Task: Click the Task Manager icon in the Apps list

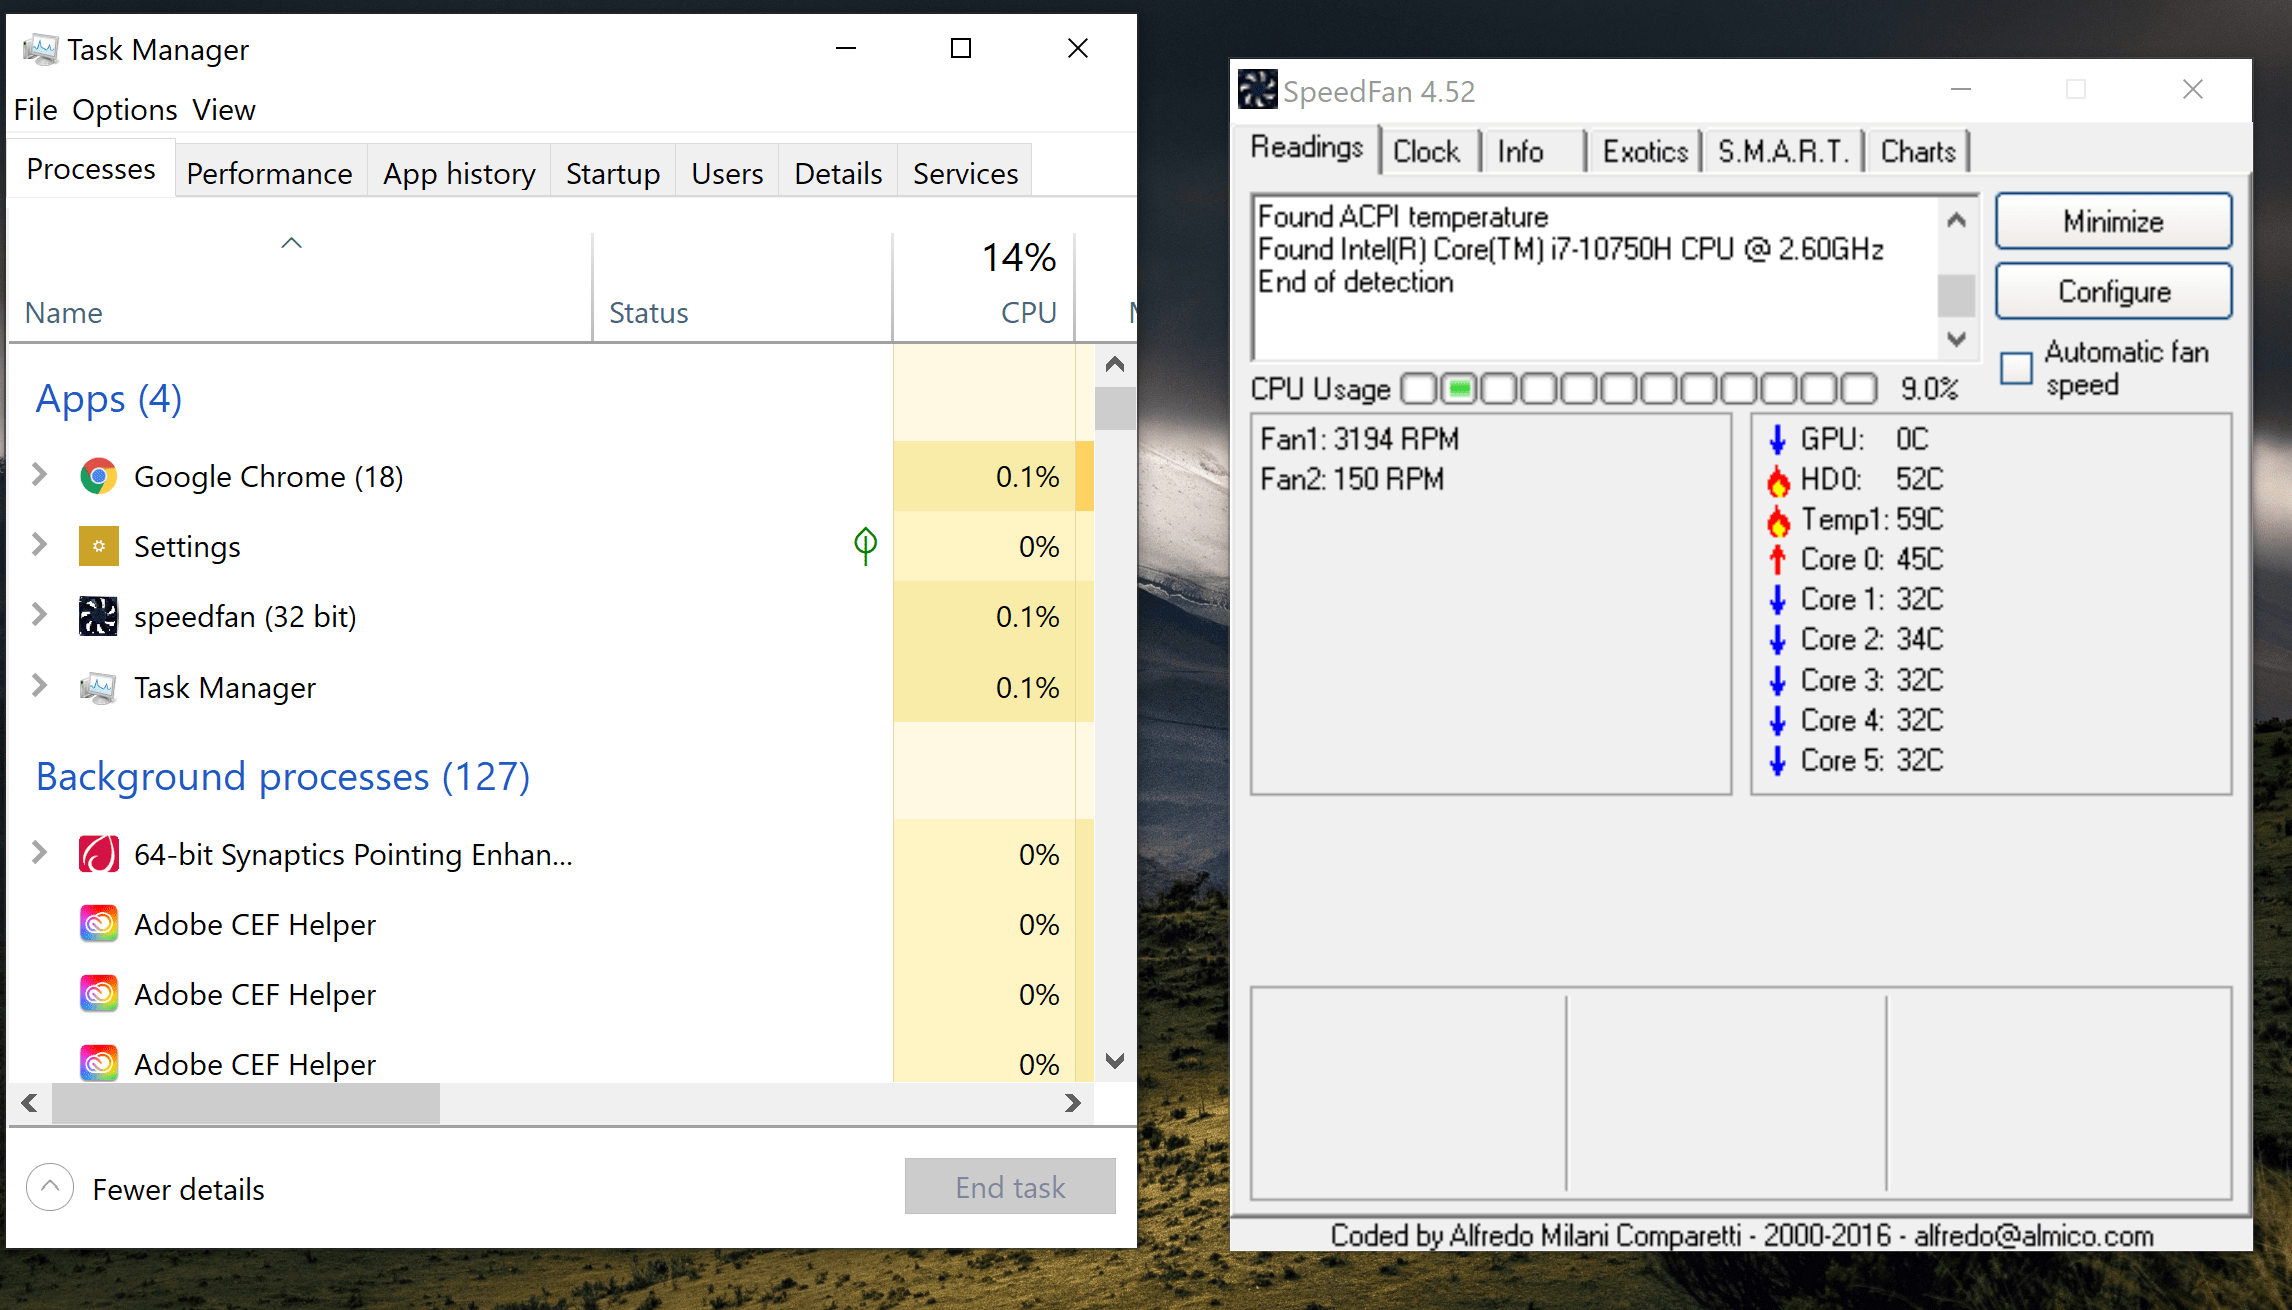Action: pos(98,687)
